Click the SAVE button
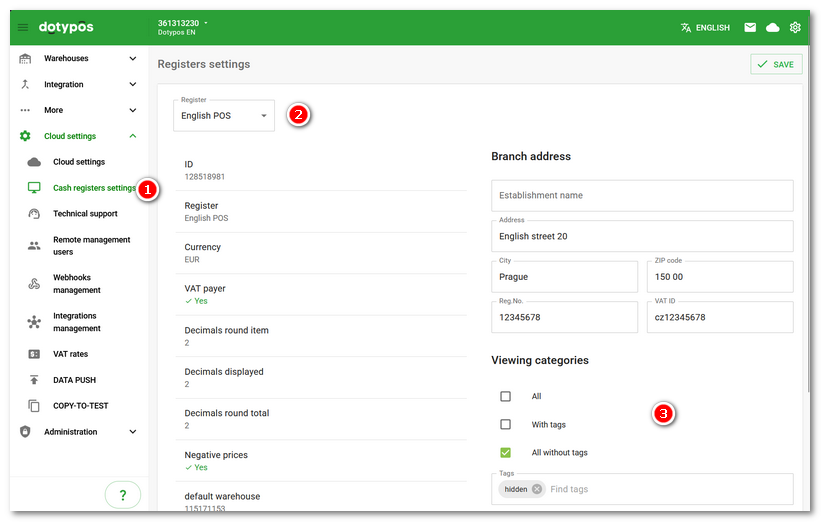This screenshot has height=522, width=821. [x=776, y=64]
